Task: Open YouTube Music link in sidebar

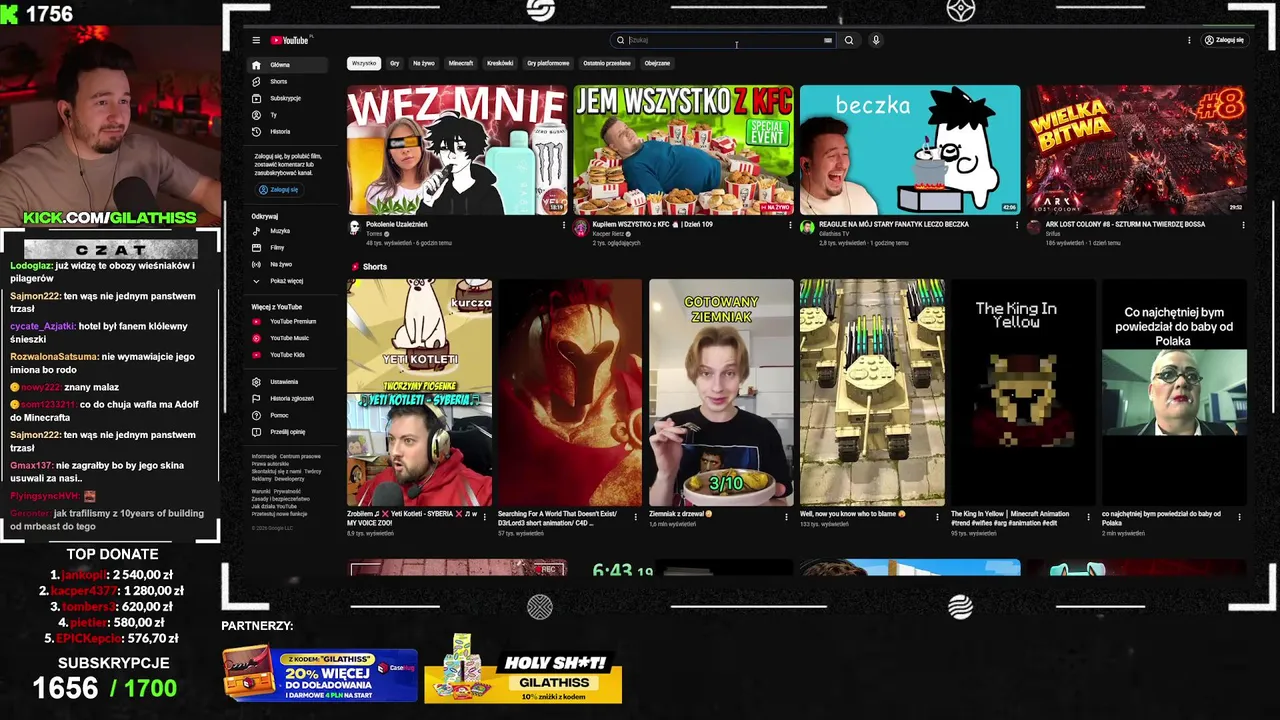Action: (288, 338)
